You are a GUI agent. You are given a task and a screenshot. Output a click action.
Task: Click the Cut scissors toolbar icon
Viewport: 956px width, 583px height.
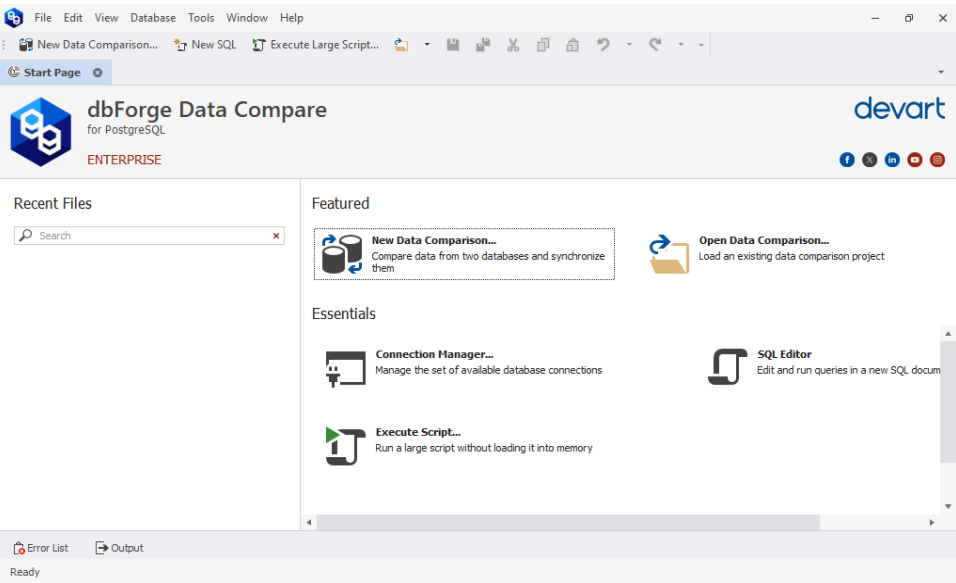pos(513,45)
